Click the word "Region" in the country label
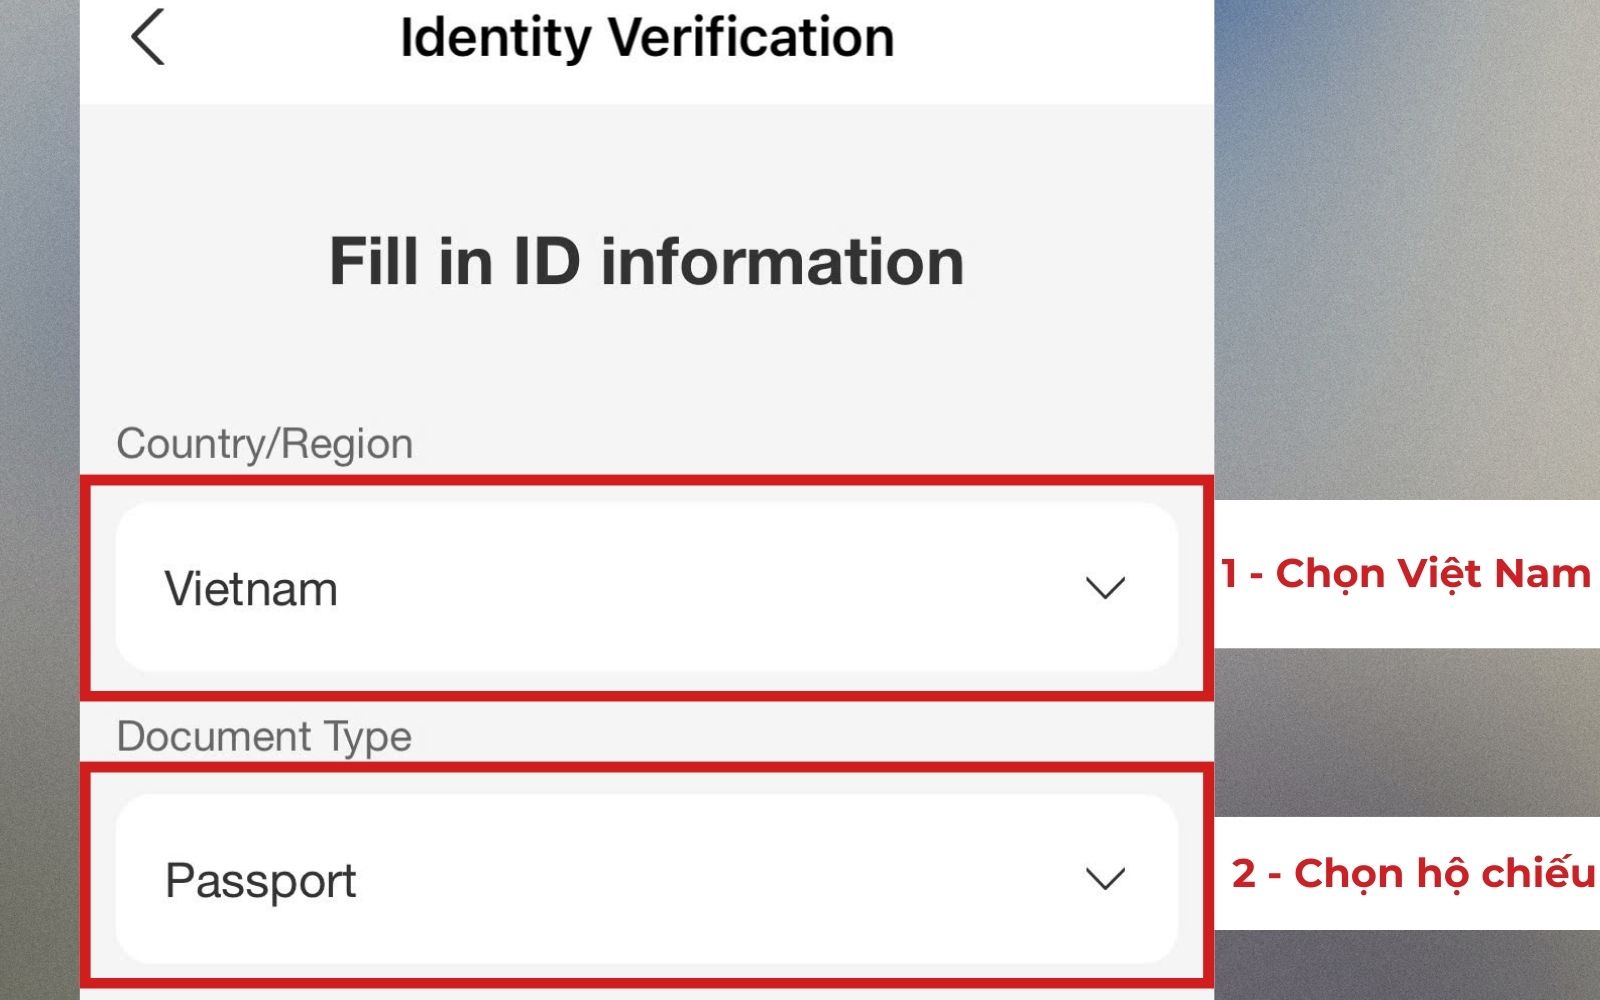This screenshot has width=1600, height=1000. (x=345, y=444)
